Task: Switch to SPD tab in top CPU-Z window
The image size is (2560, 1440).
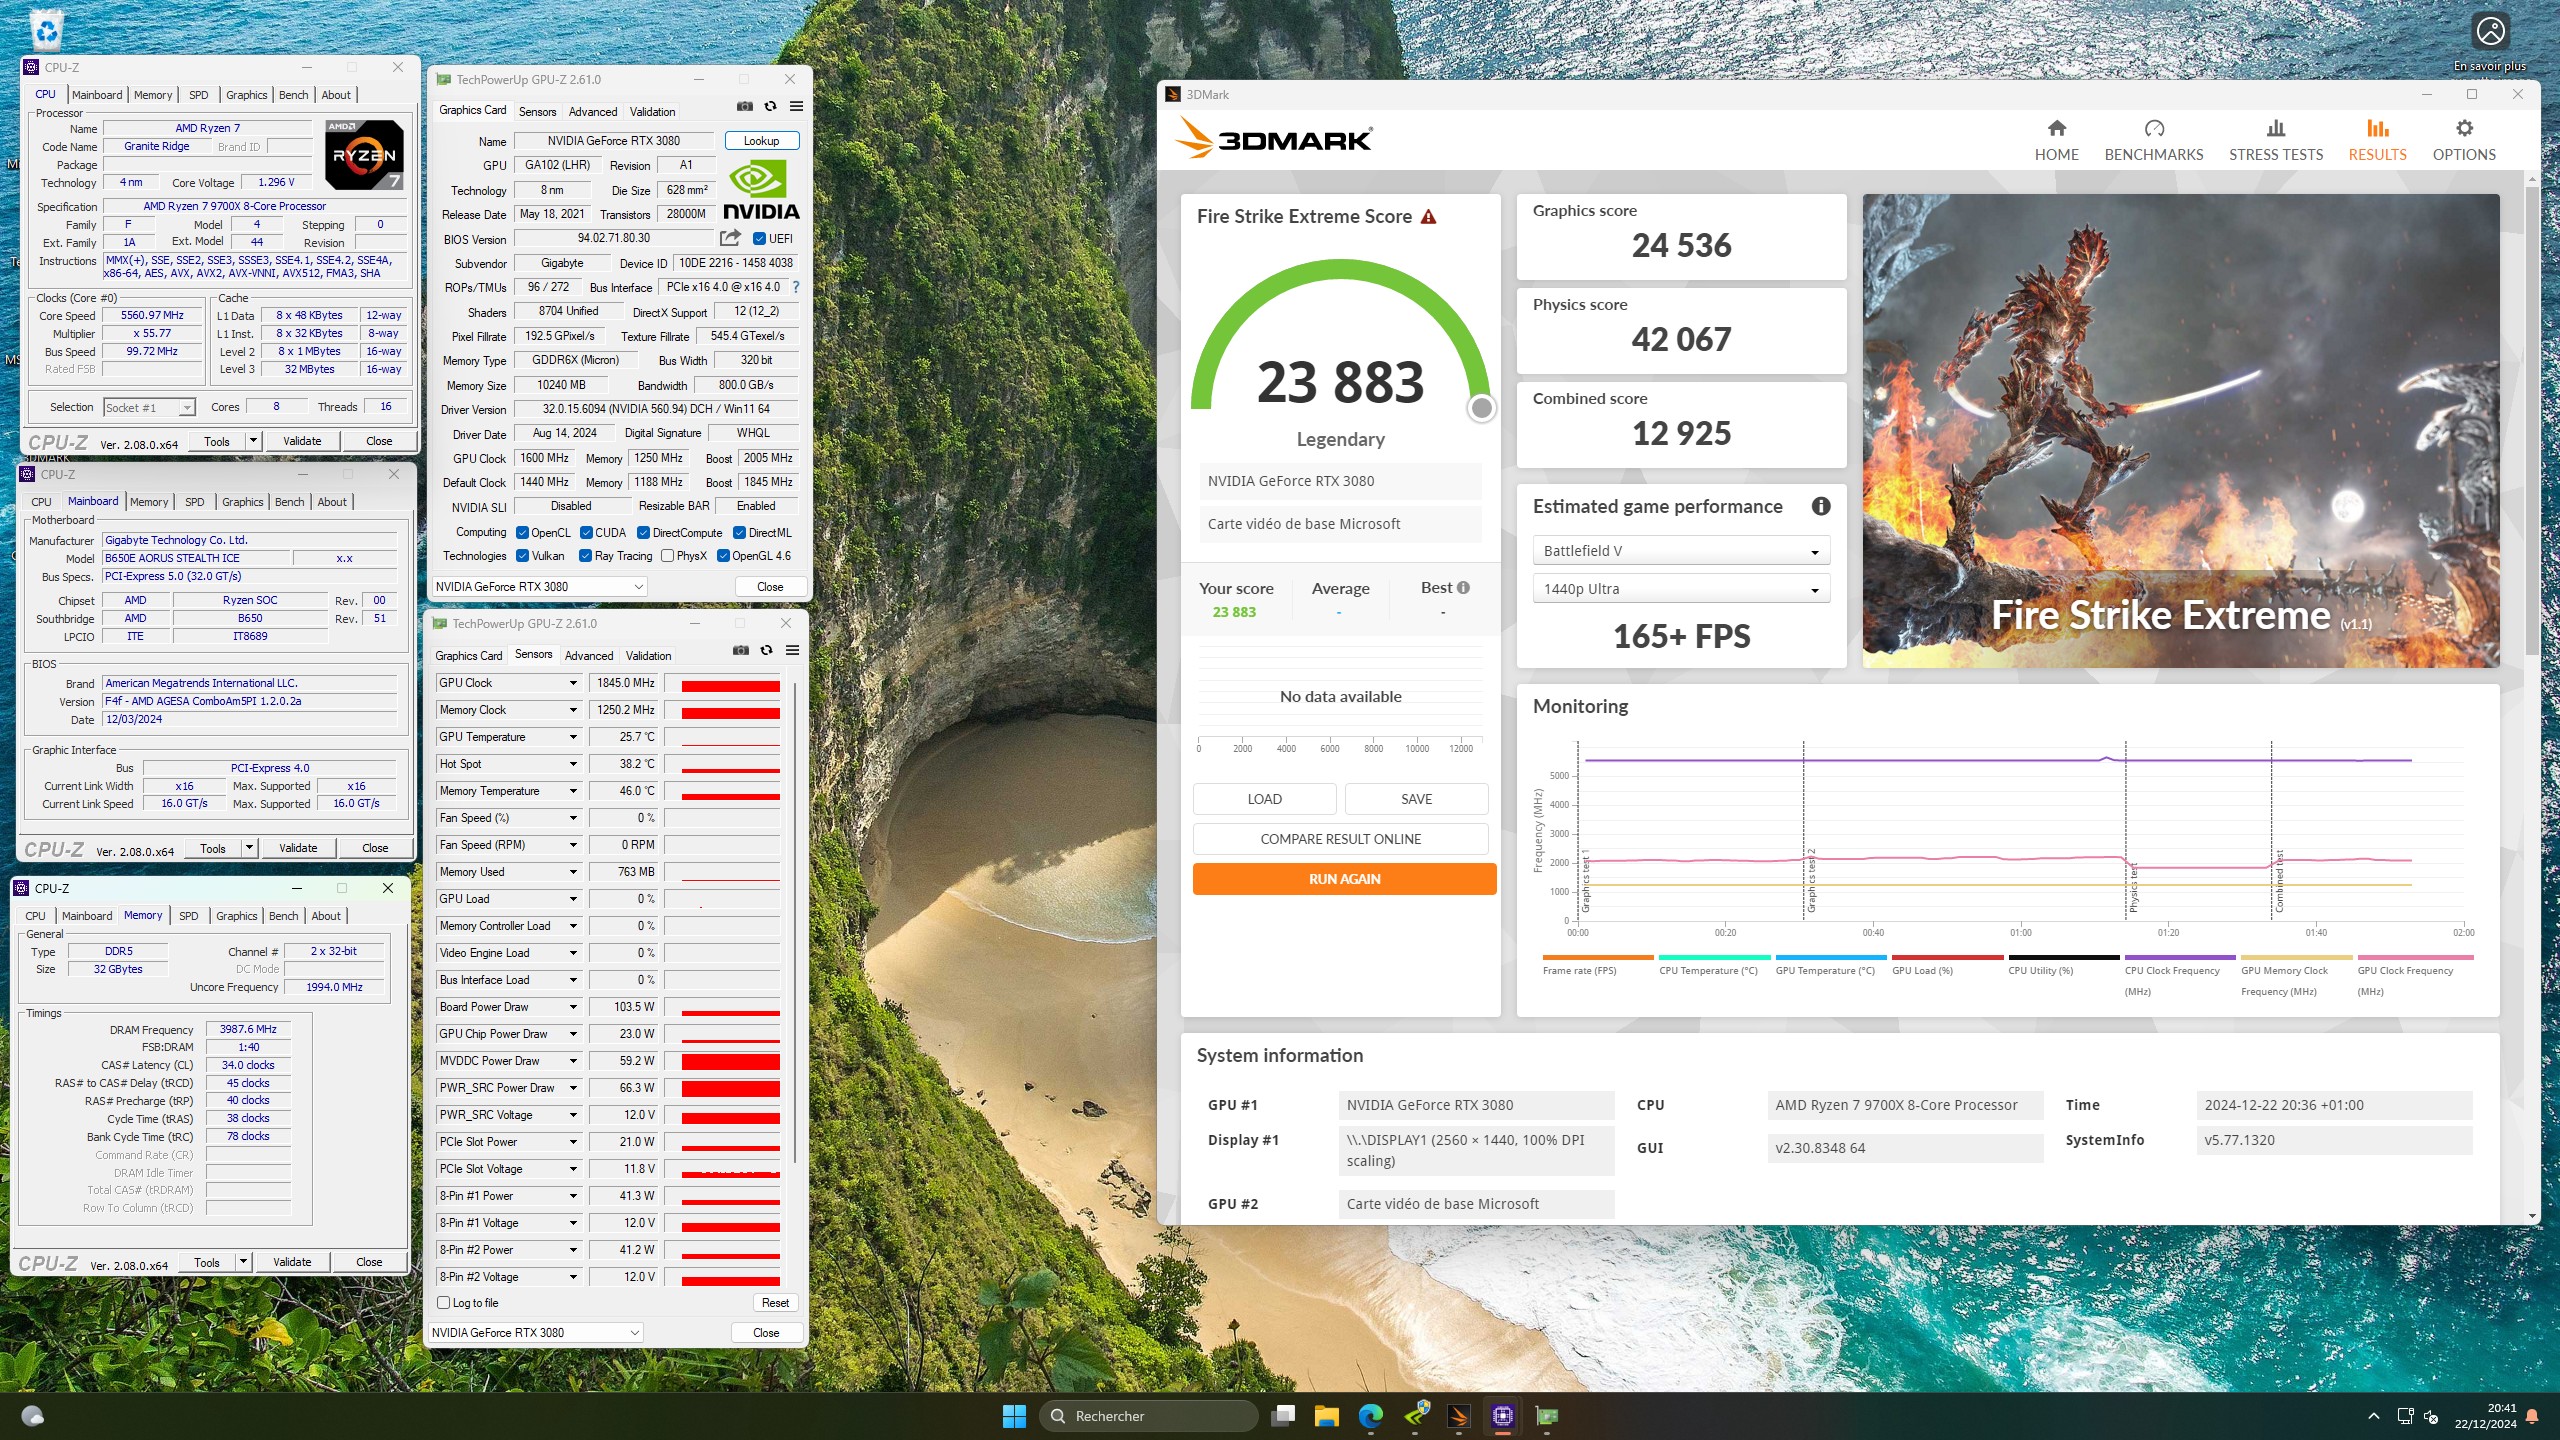Action: click(x=199, y=95)
